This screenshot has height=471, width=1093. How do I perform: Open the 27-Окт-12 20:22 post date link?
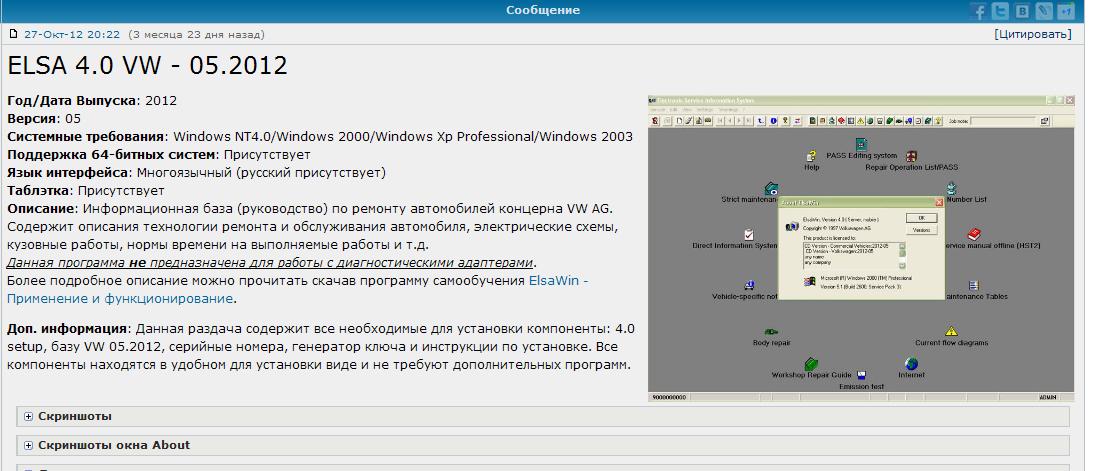pyautogui.click(x=72, y=34)
